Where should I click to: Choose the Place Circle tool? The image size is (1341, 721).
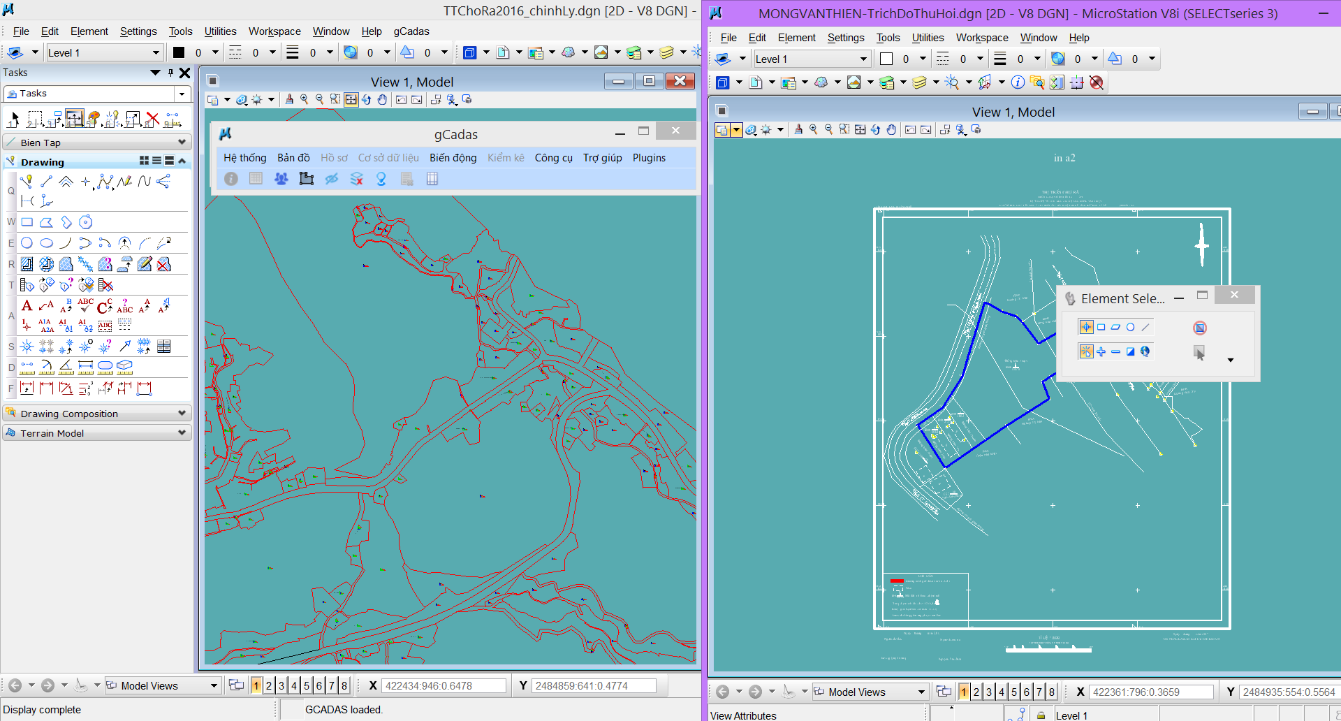coord(27,243)
